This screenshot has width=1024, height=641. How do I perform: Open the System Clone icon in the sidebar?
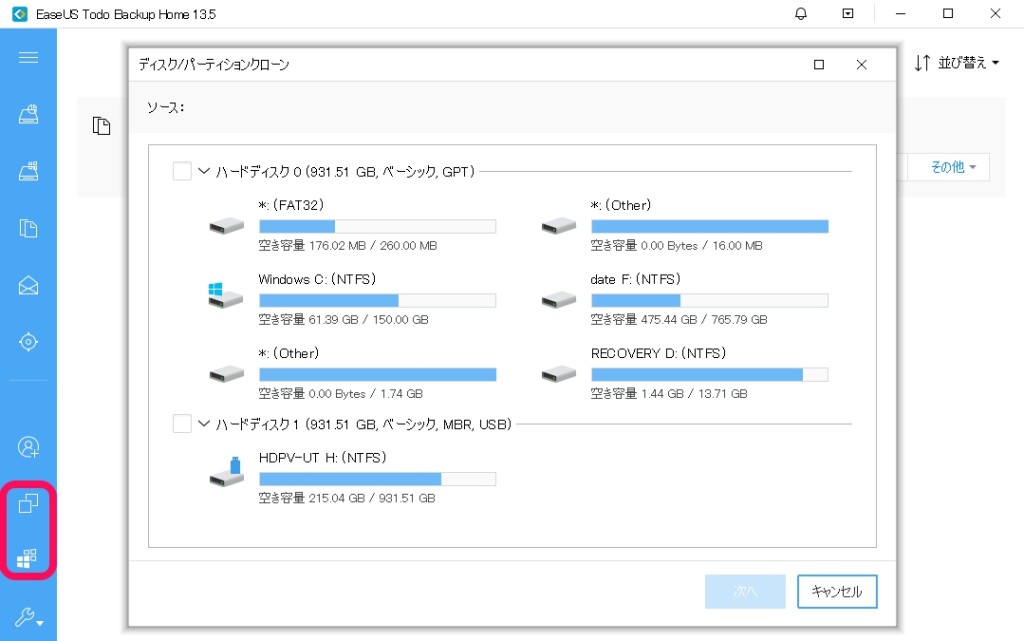pos(27,558)
